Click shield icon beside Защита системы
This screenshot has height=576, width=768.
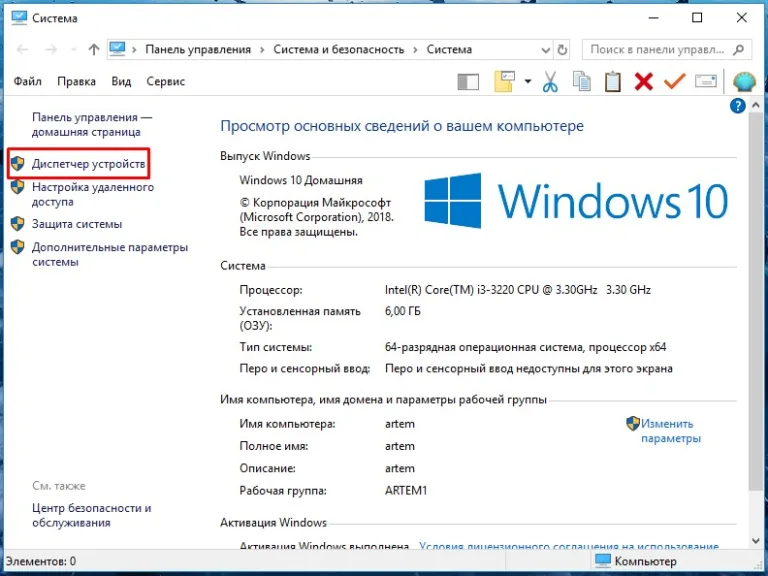(x=18, y=224)
